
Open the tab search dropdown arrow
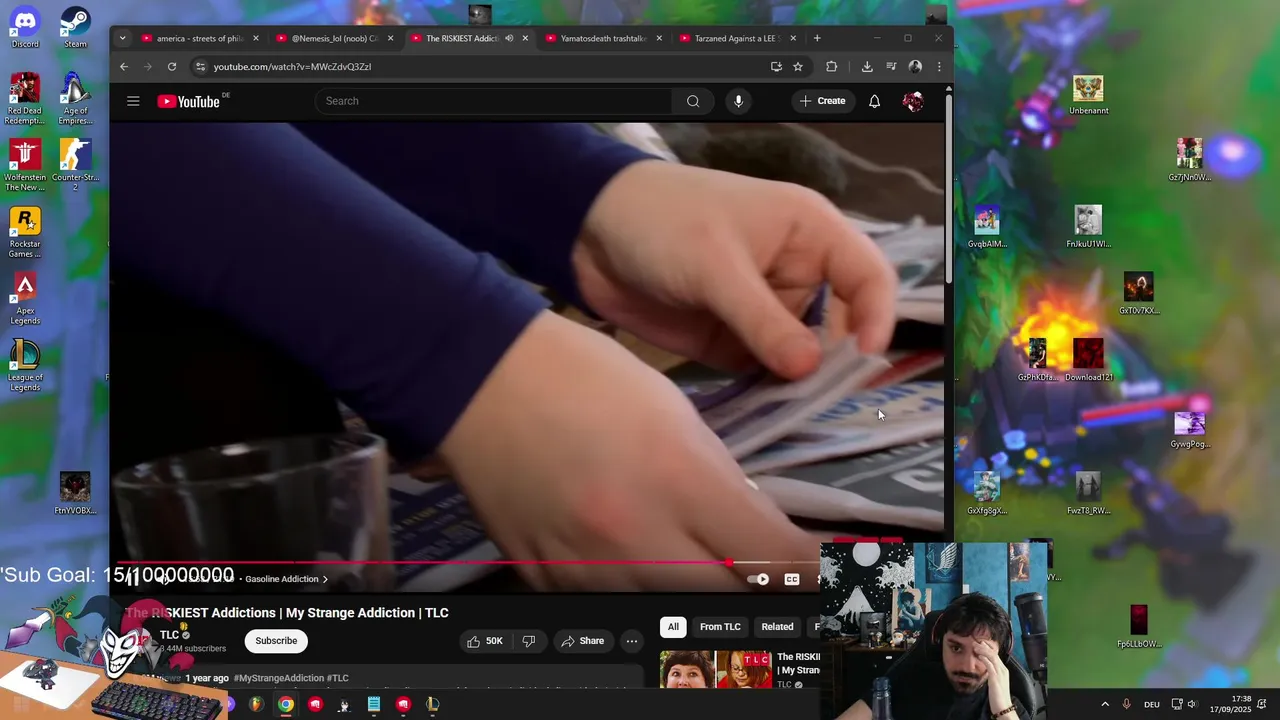[122, 39]
